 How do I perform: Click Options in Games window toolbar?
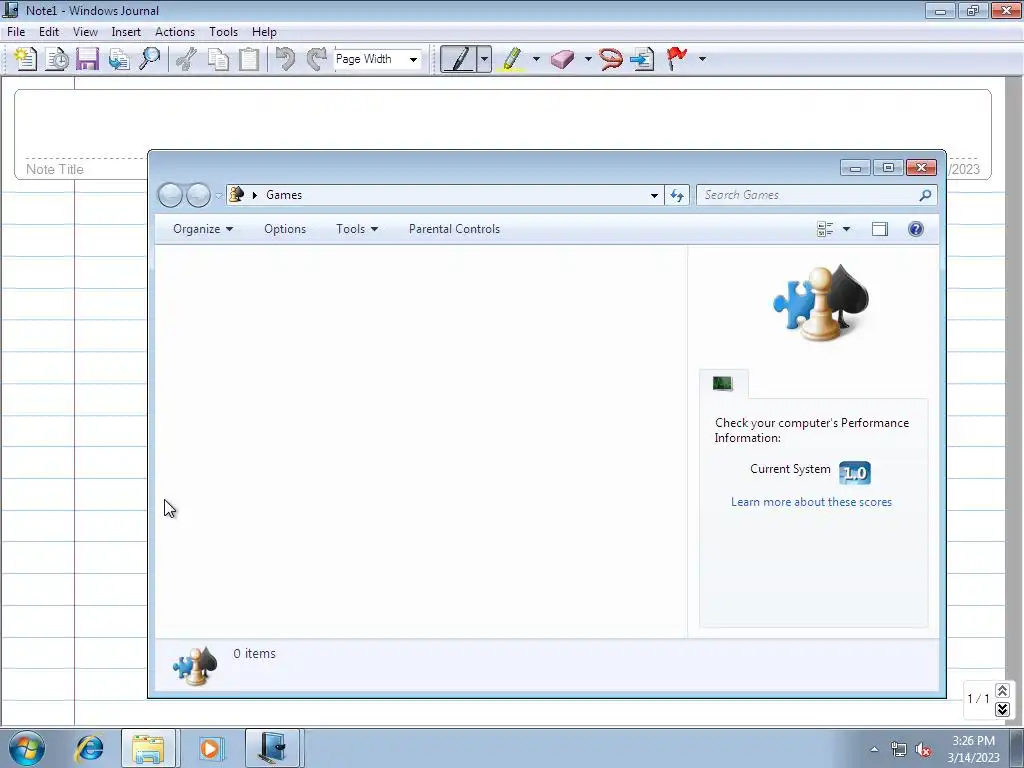pos(285,229)
